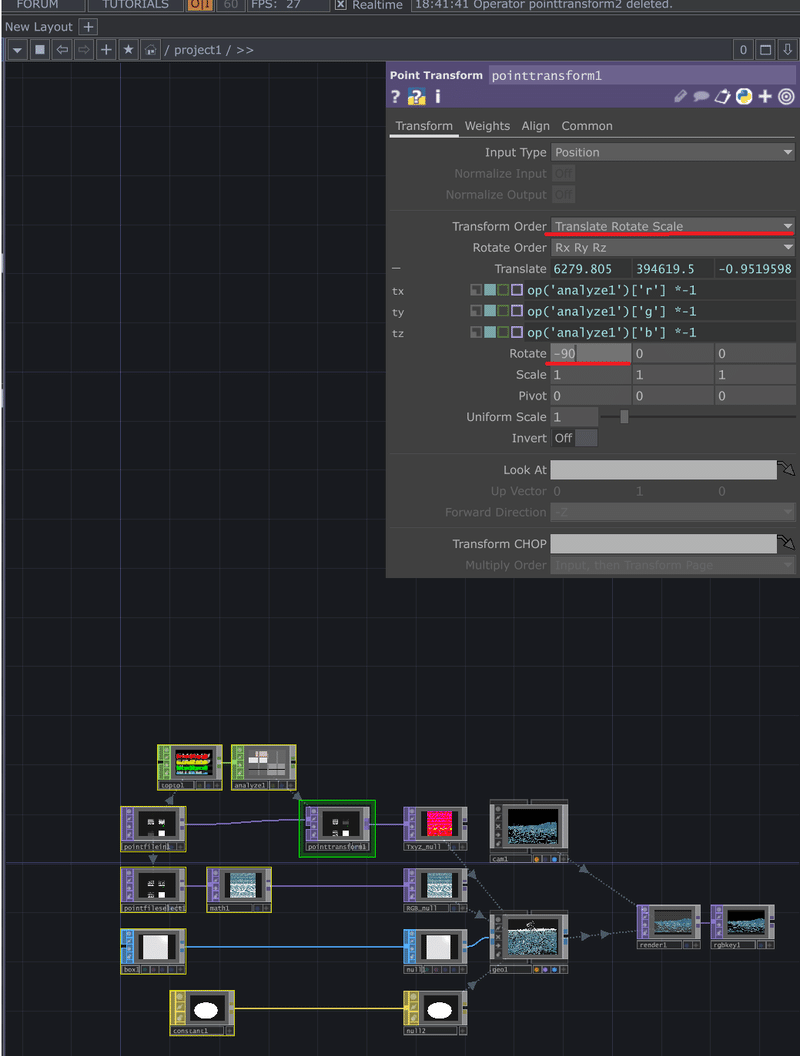Image resolution: width=800 pixels, height=1056 pixels.
Task: Toggle the expression mode square on tz row
Action: (490, 332)
